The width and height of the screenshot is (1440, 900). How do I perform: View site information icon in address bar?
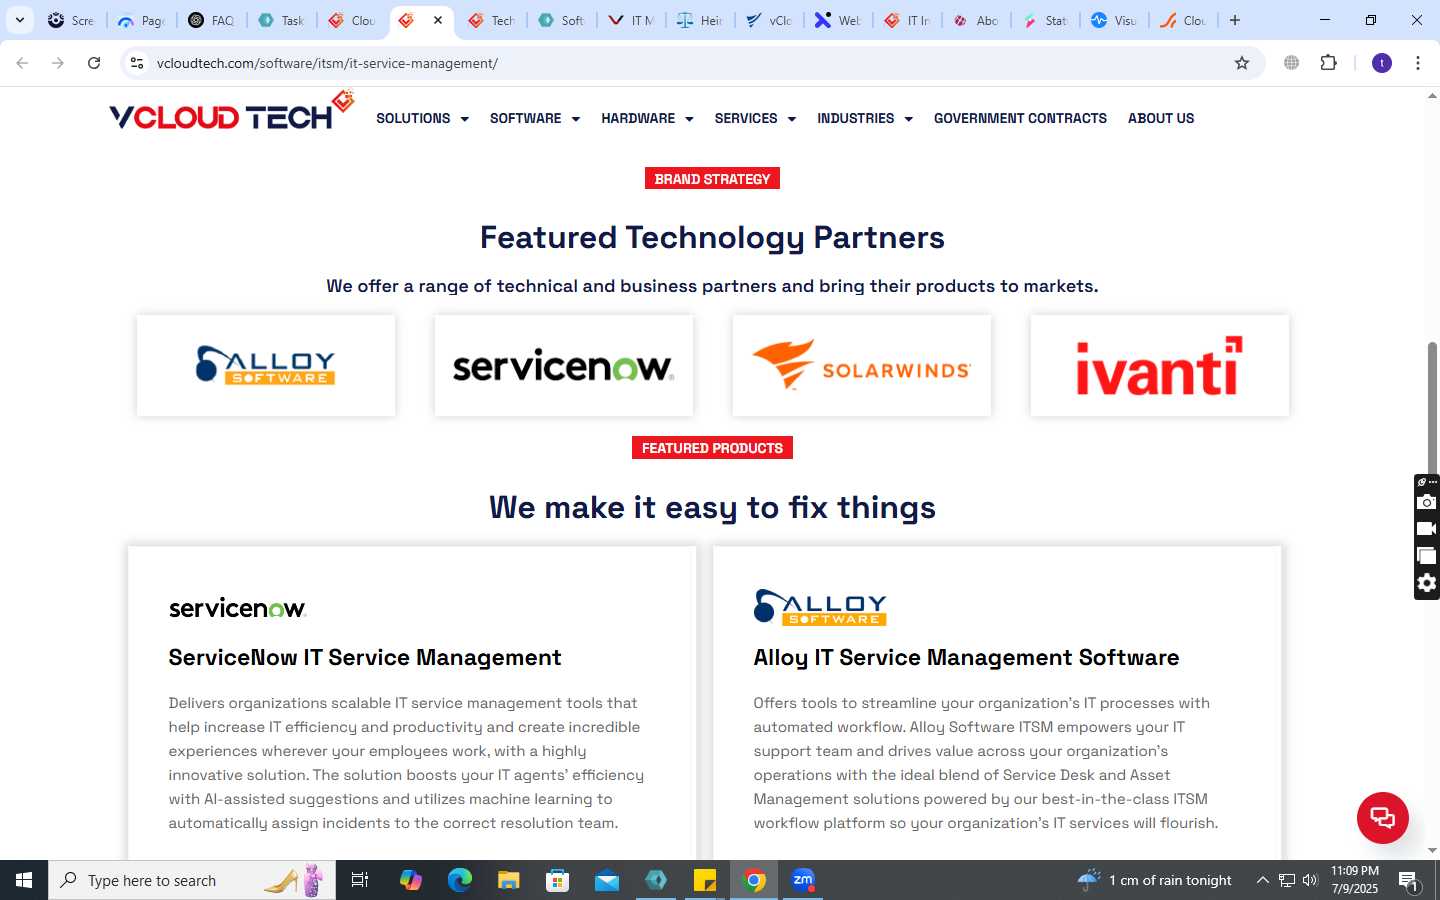[137, 63]
